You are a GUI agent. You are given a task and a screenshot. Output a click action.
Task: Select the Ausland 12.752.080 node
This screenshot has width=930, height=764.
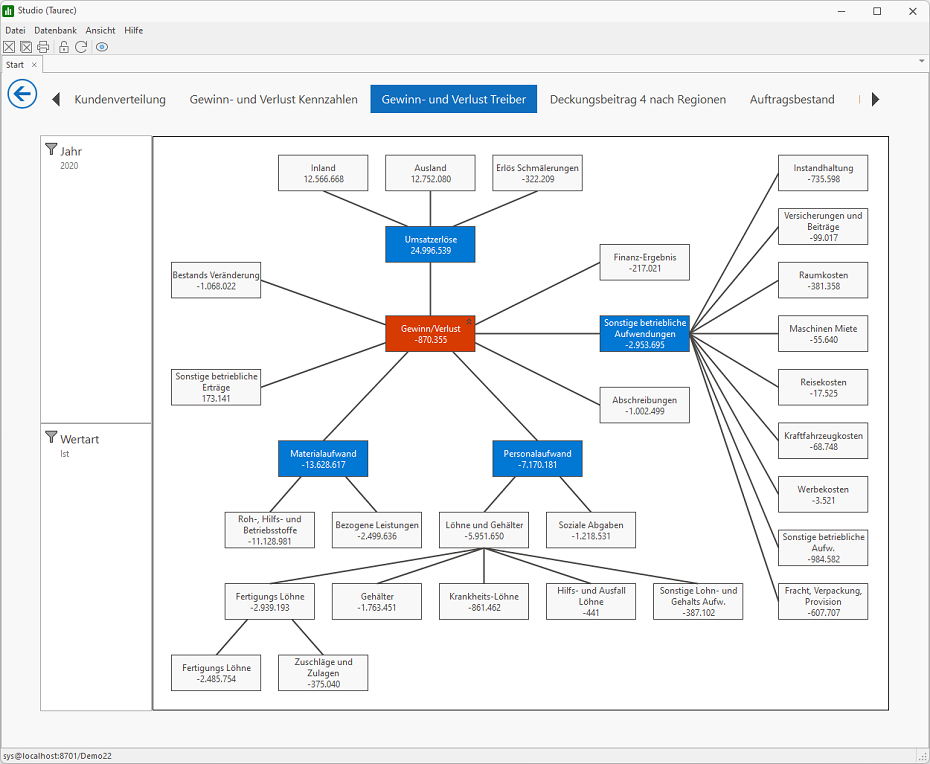tap(430, 173)
